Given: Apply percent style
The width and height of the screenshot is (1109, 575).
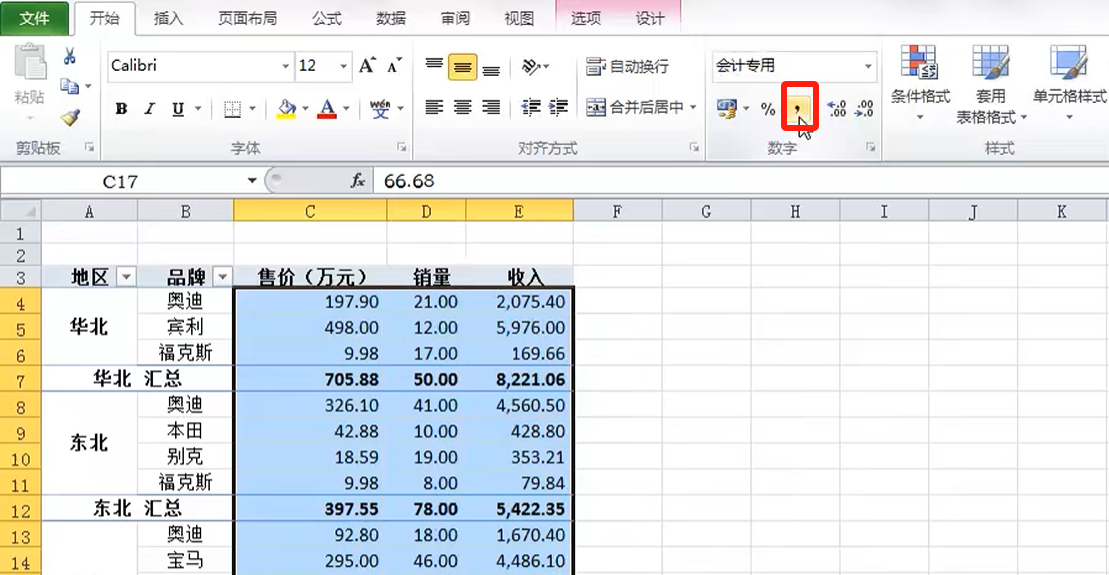Looking at the screenshot, I should pos(767,109).
